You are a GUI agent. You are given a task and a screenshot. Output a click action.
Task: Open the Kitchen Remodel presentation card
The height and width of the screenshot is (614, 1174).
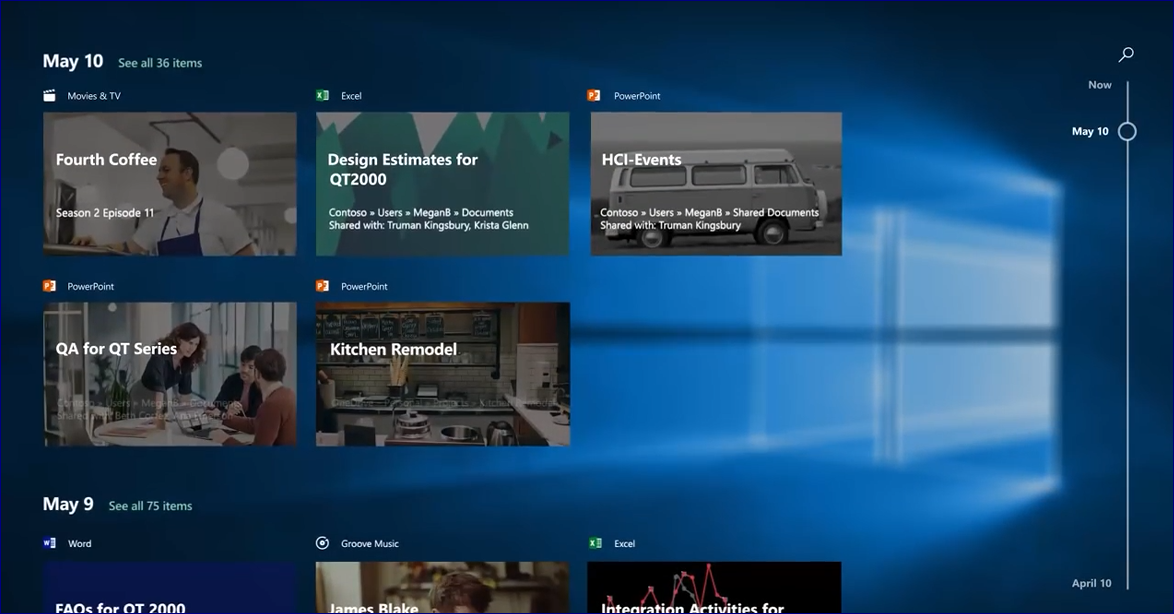(442, 373)
